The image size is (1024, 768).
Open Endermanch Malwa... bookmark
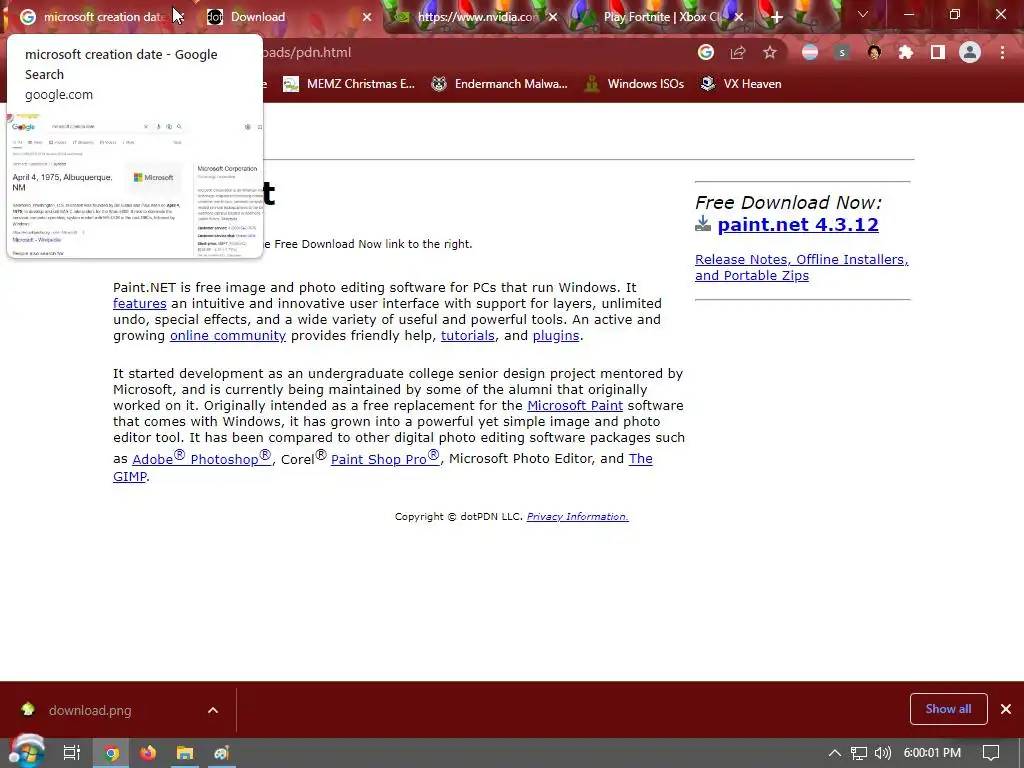click(x=500, y=84)
